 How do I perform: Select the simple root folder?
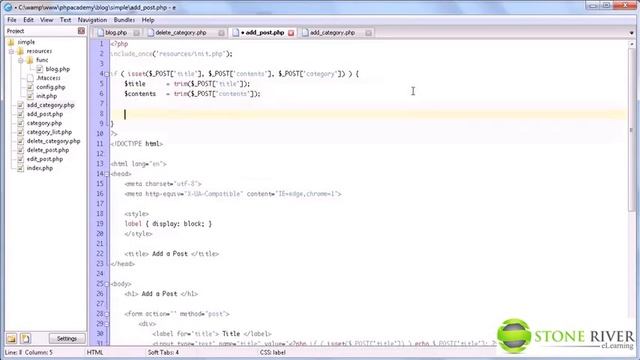pyautogui.click(x=26, y=42)
